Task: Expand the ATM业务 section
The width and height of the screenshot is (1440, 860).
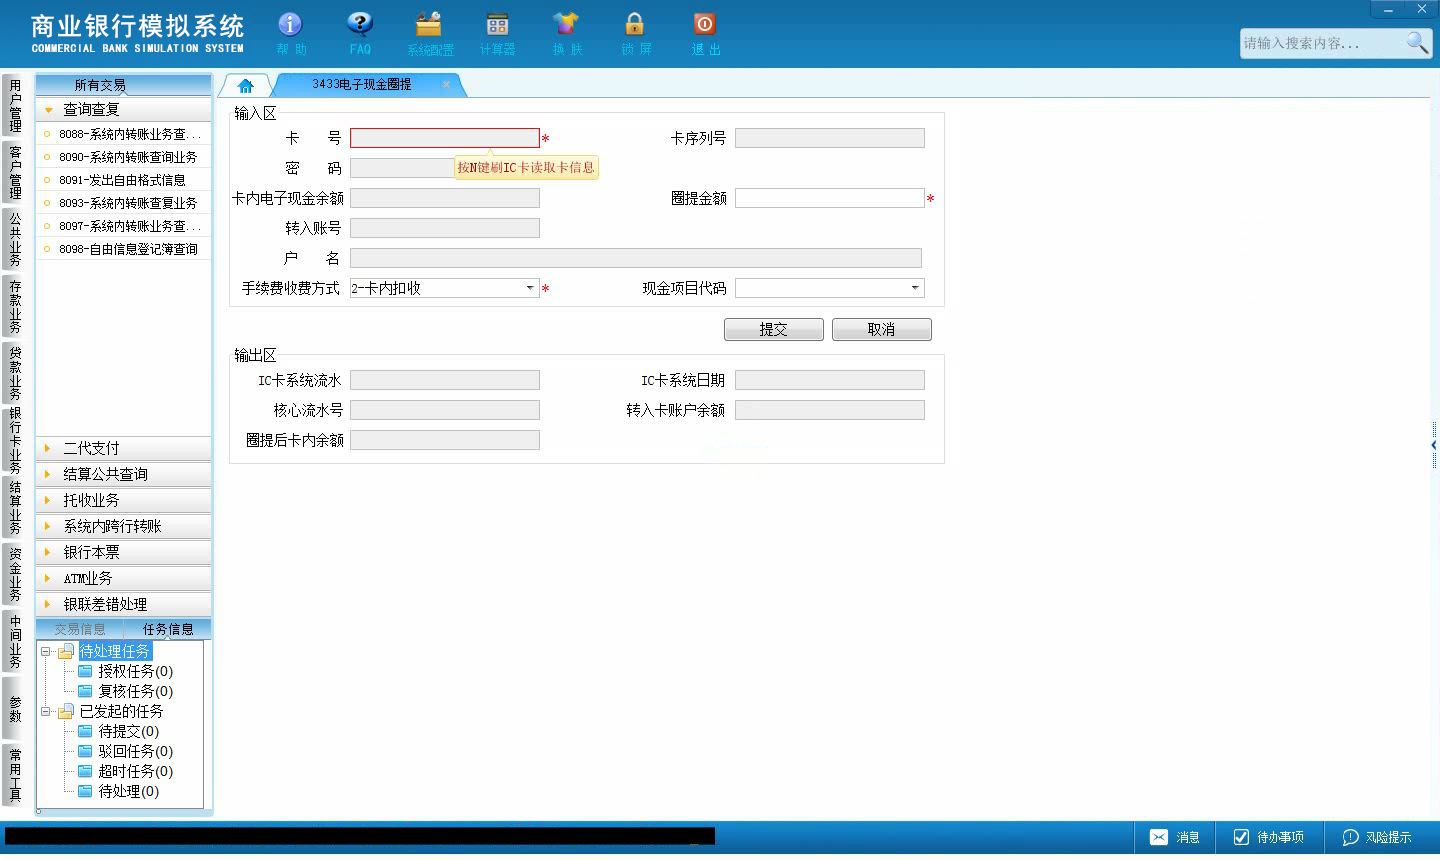Action: pos(124,578)
